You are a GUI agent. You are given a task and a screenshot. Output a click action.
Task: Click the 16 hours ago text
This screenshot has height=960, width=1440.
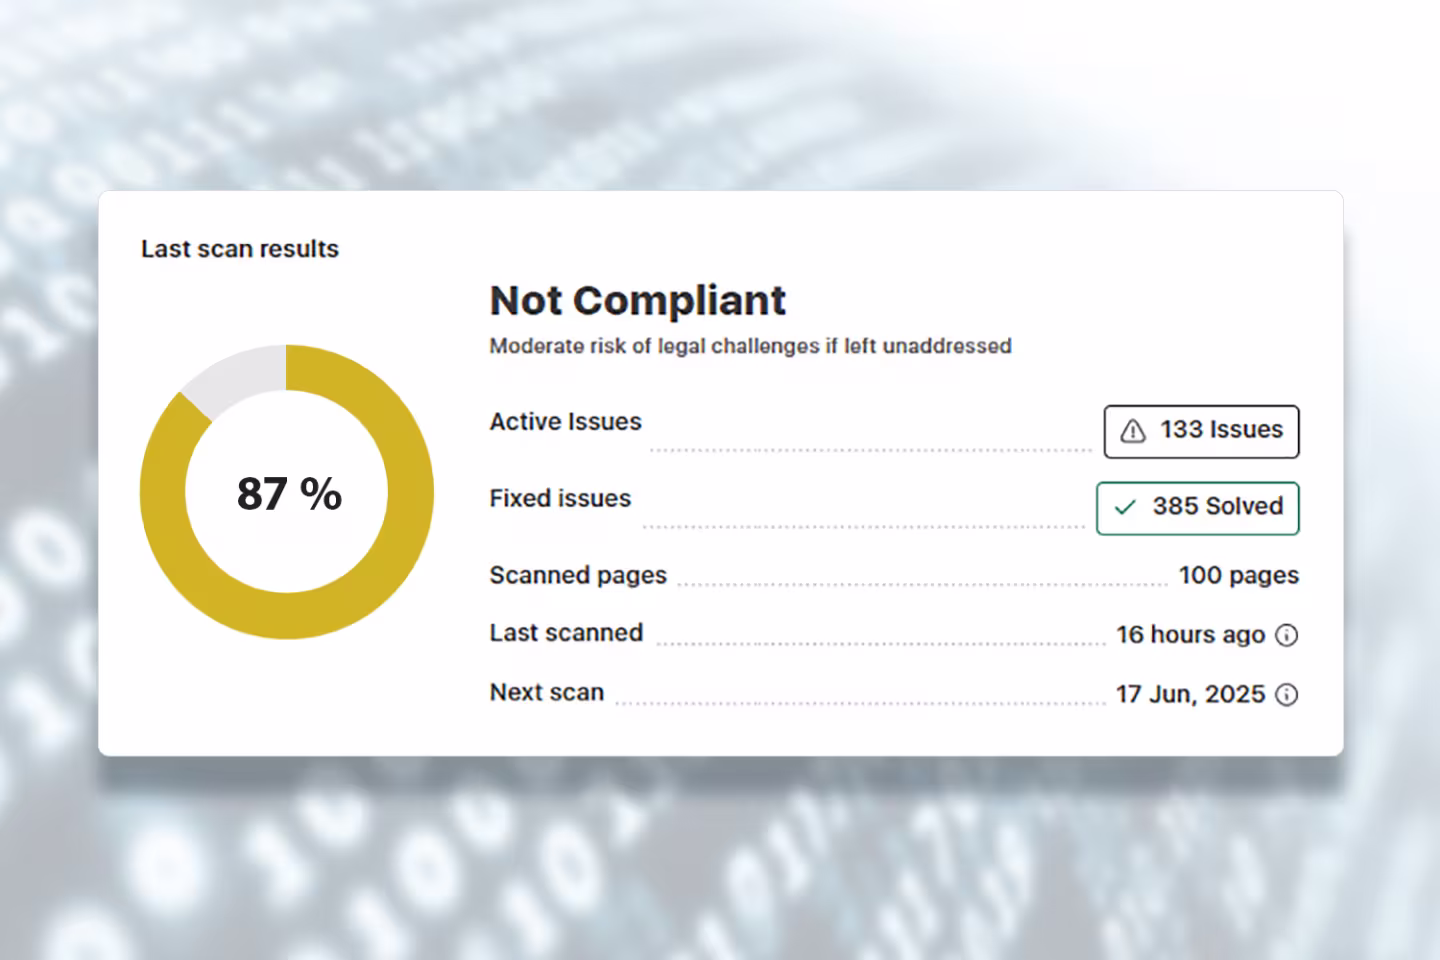(1190, 635)
